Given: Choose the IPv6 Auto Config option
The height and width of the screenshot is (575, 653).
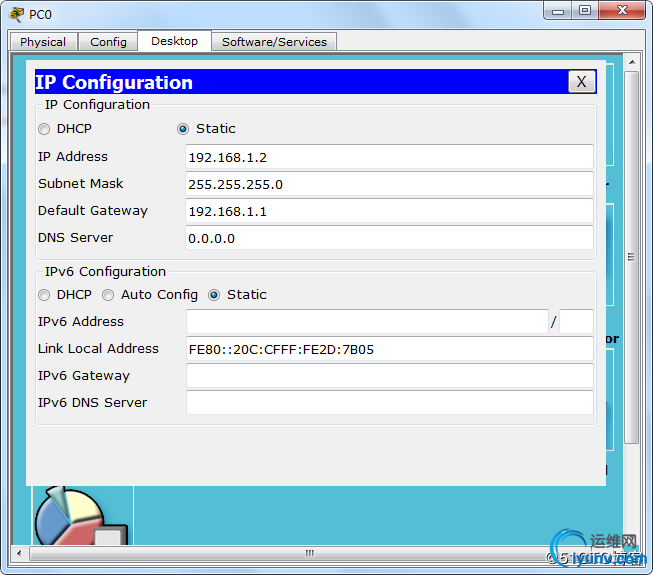Looking at the screenshot, I should [x=108, y=295].
